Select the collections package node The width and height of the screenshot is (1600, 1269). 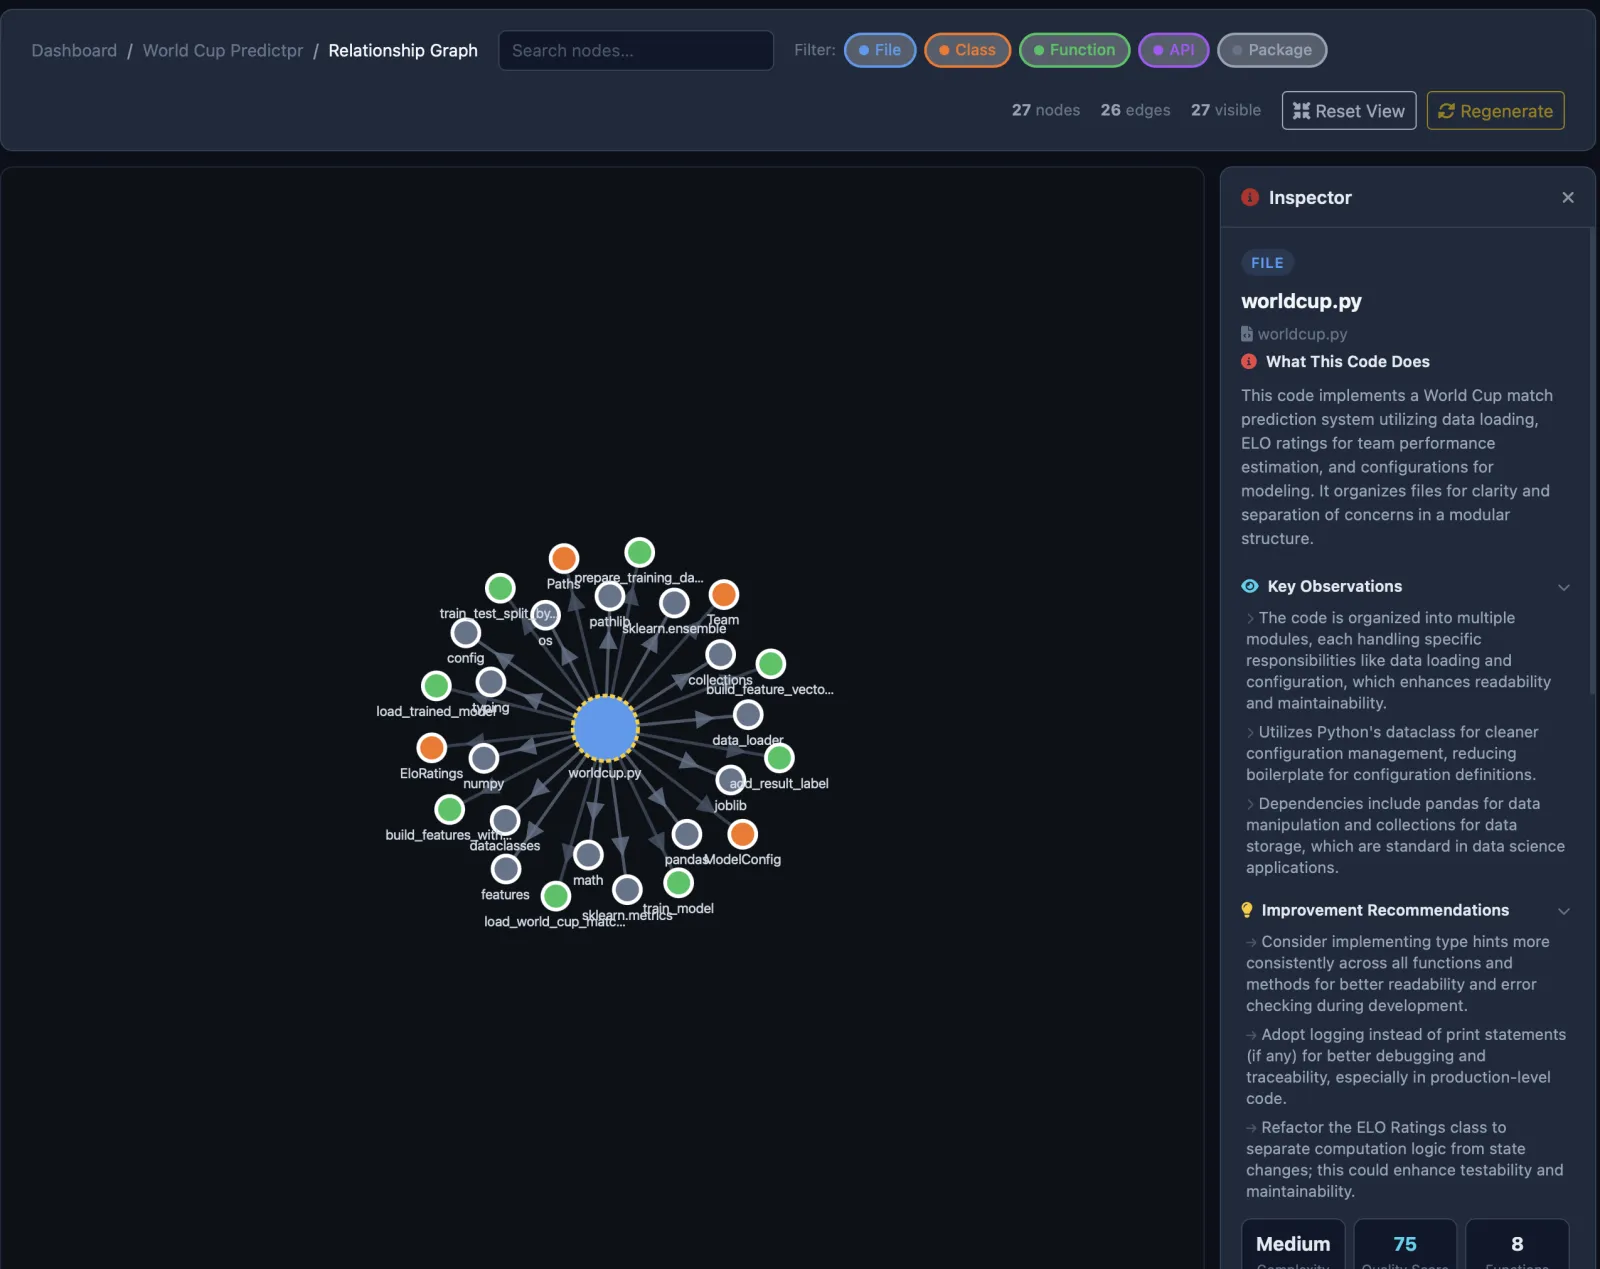click(720, 655)
